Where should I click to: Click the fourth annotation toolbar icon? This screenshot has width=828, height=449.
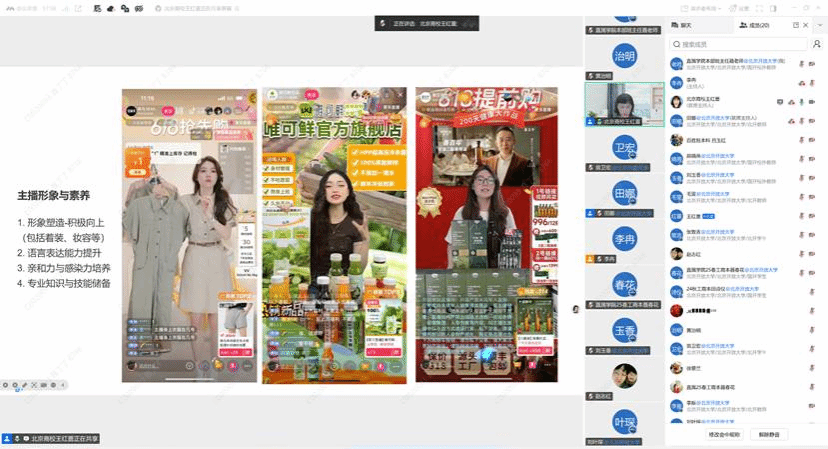click(x=34, y=385)
